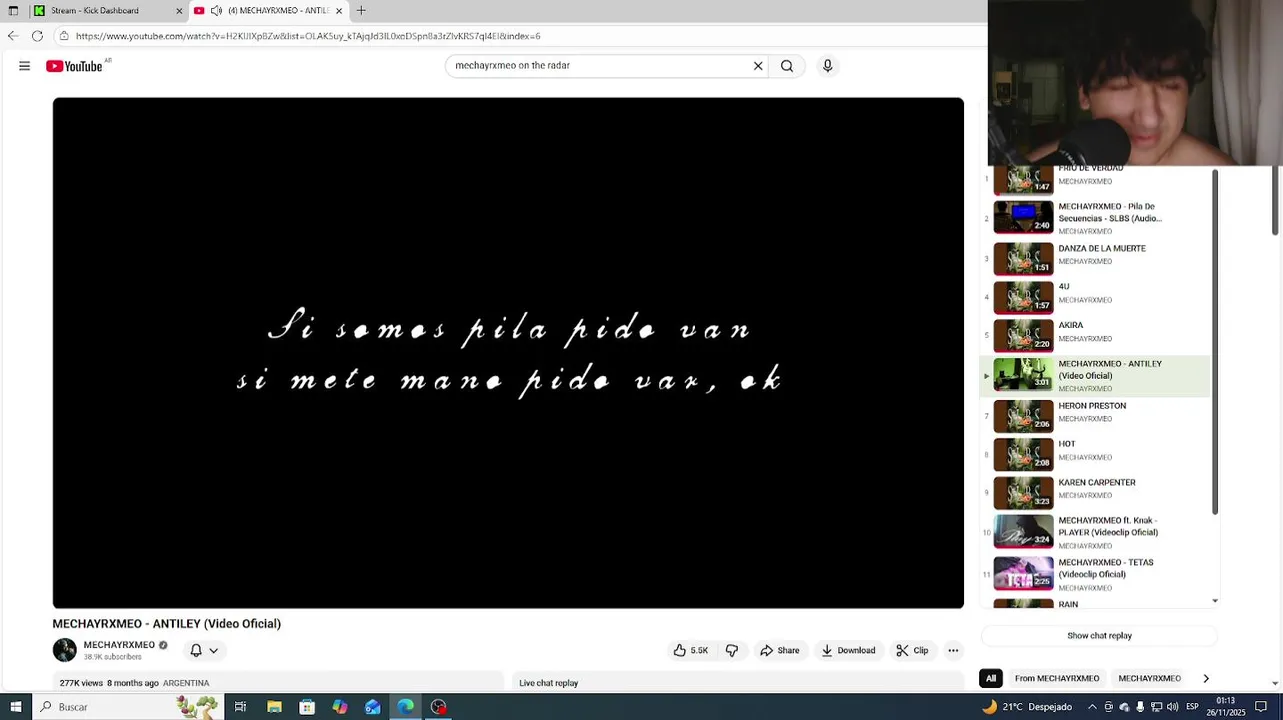Open the ARGENTINA location tag
1283x720 pixels.
186,683
